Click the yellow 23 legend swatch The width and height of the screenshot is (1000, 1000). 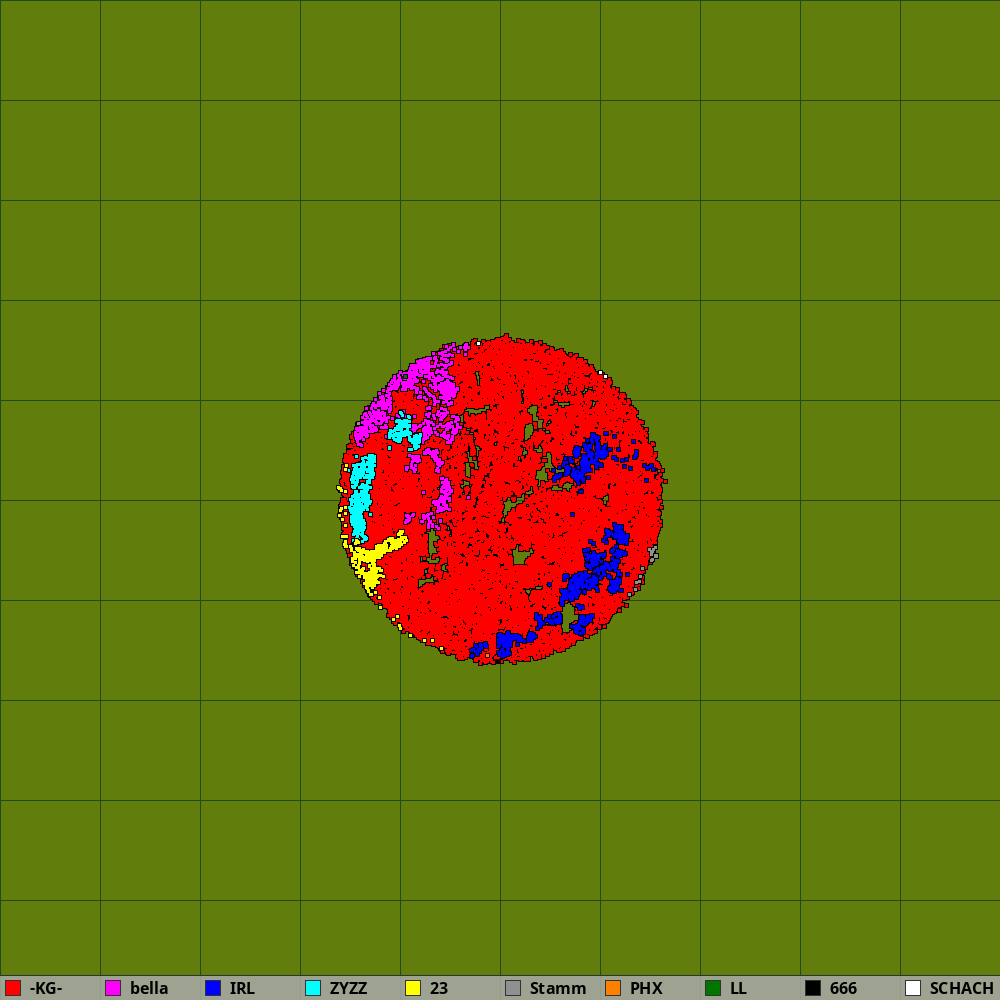(x=413, y=988)
